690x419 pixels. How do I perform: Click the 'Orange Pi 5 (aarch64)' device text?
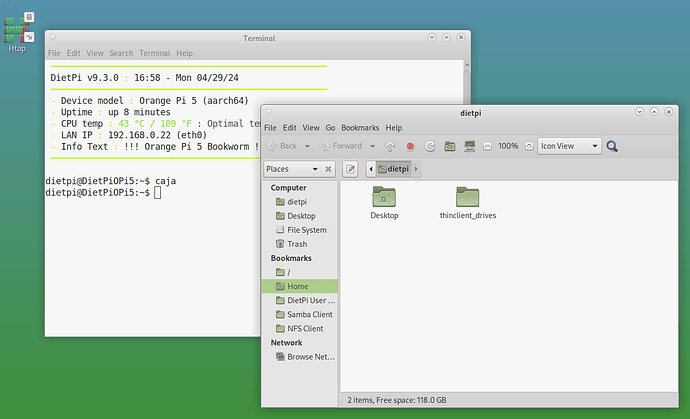point(194,101)
